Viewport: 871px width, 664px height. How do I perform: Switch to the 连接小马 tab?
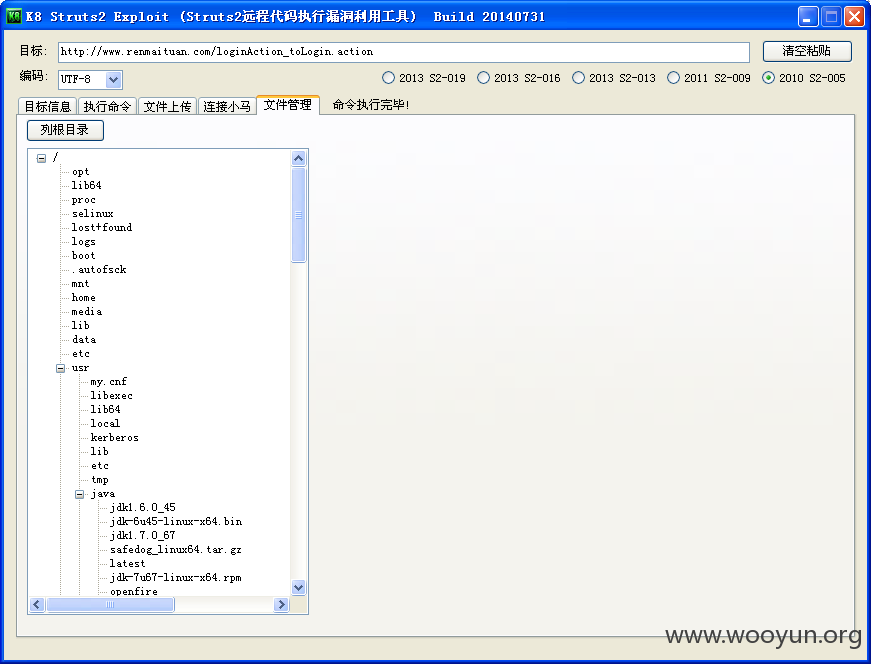click(227, 106)
